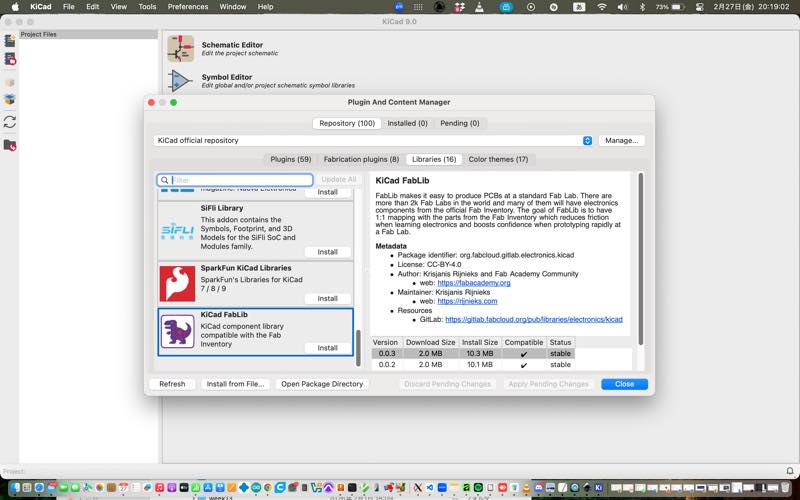
Task: Select the Plugins (59) tab
Action: tap(290, 159)
